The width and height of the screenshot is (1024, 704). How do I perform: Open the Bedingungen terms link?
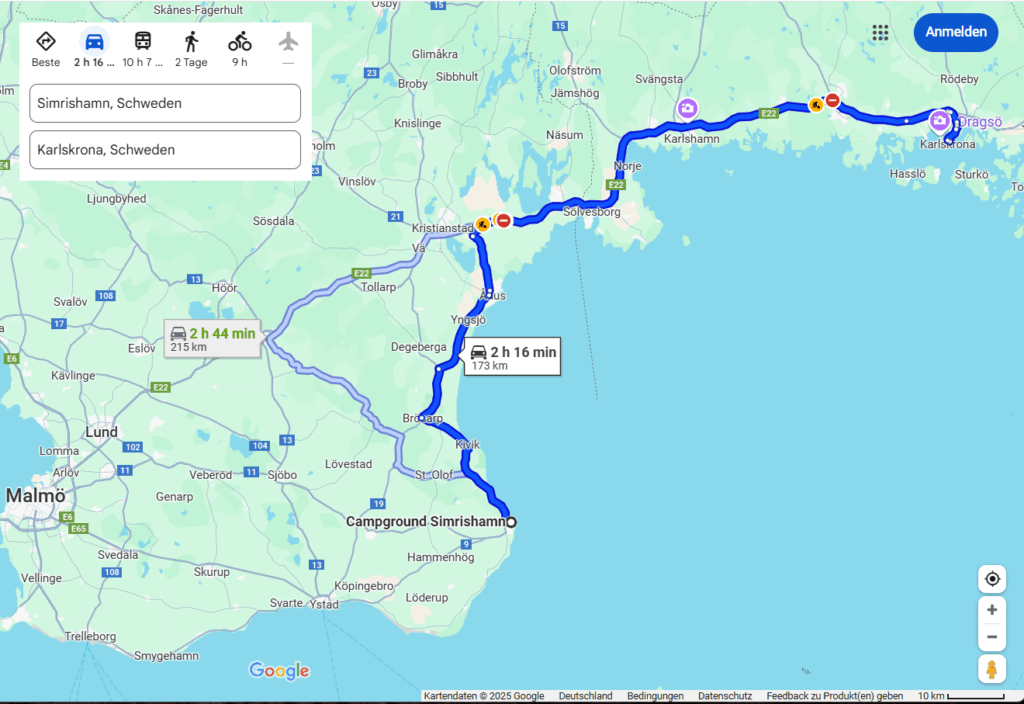coord(655,696)
